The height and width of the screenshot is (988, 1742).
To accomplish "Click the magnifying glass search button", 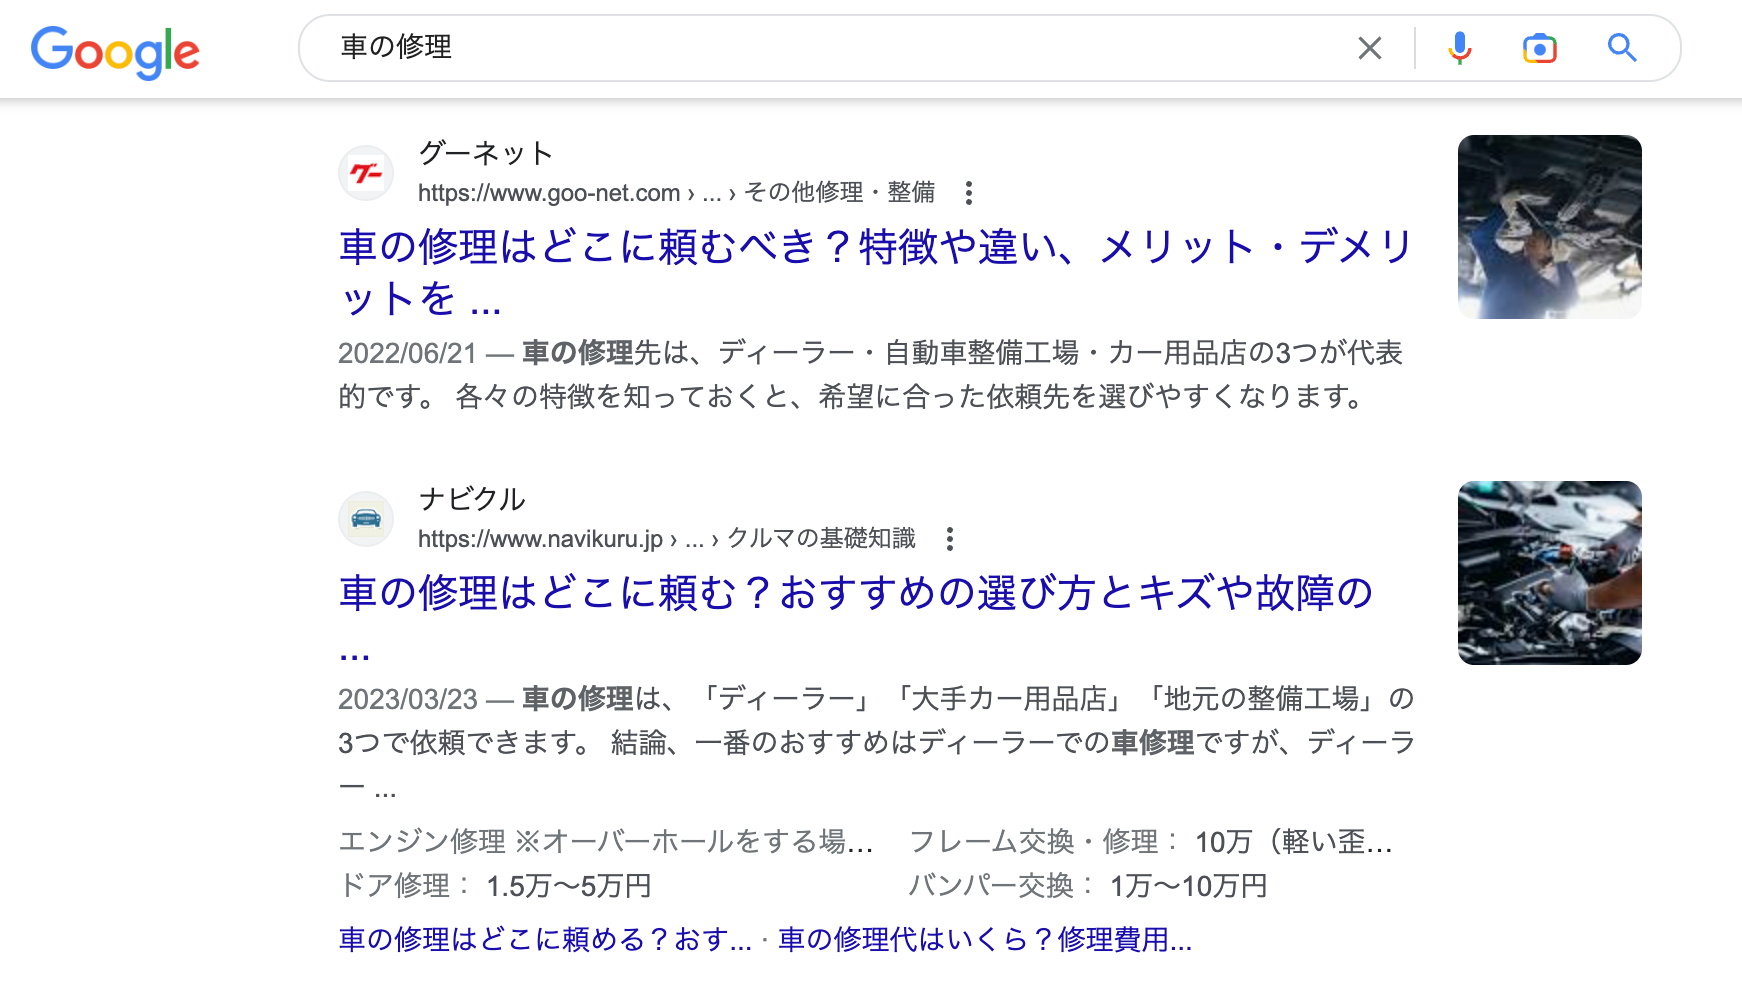I will (x=1621, y=48).
